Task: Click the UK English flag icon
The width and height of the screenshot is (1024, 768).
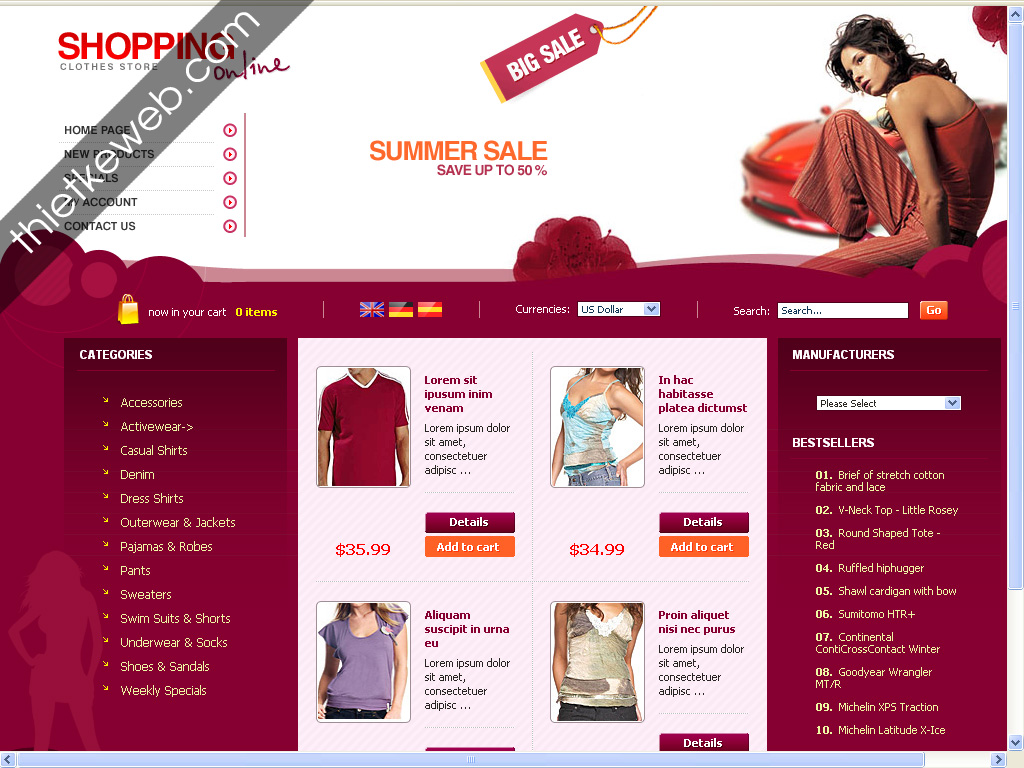Action: click(372, 310)
